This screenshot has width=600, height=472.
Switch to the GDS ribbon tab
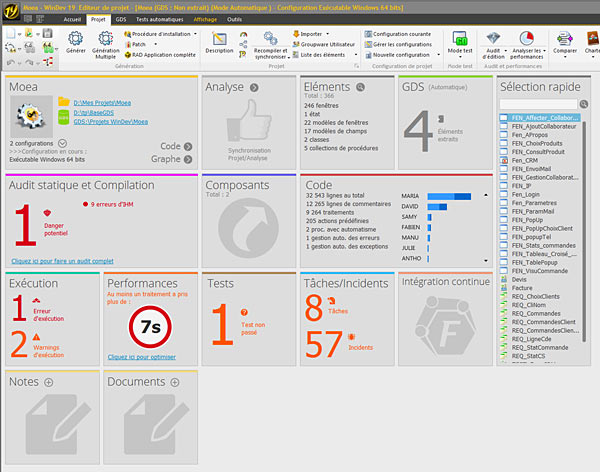121,19
